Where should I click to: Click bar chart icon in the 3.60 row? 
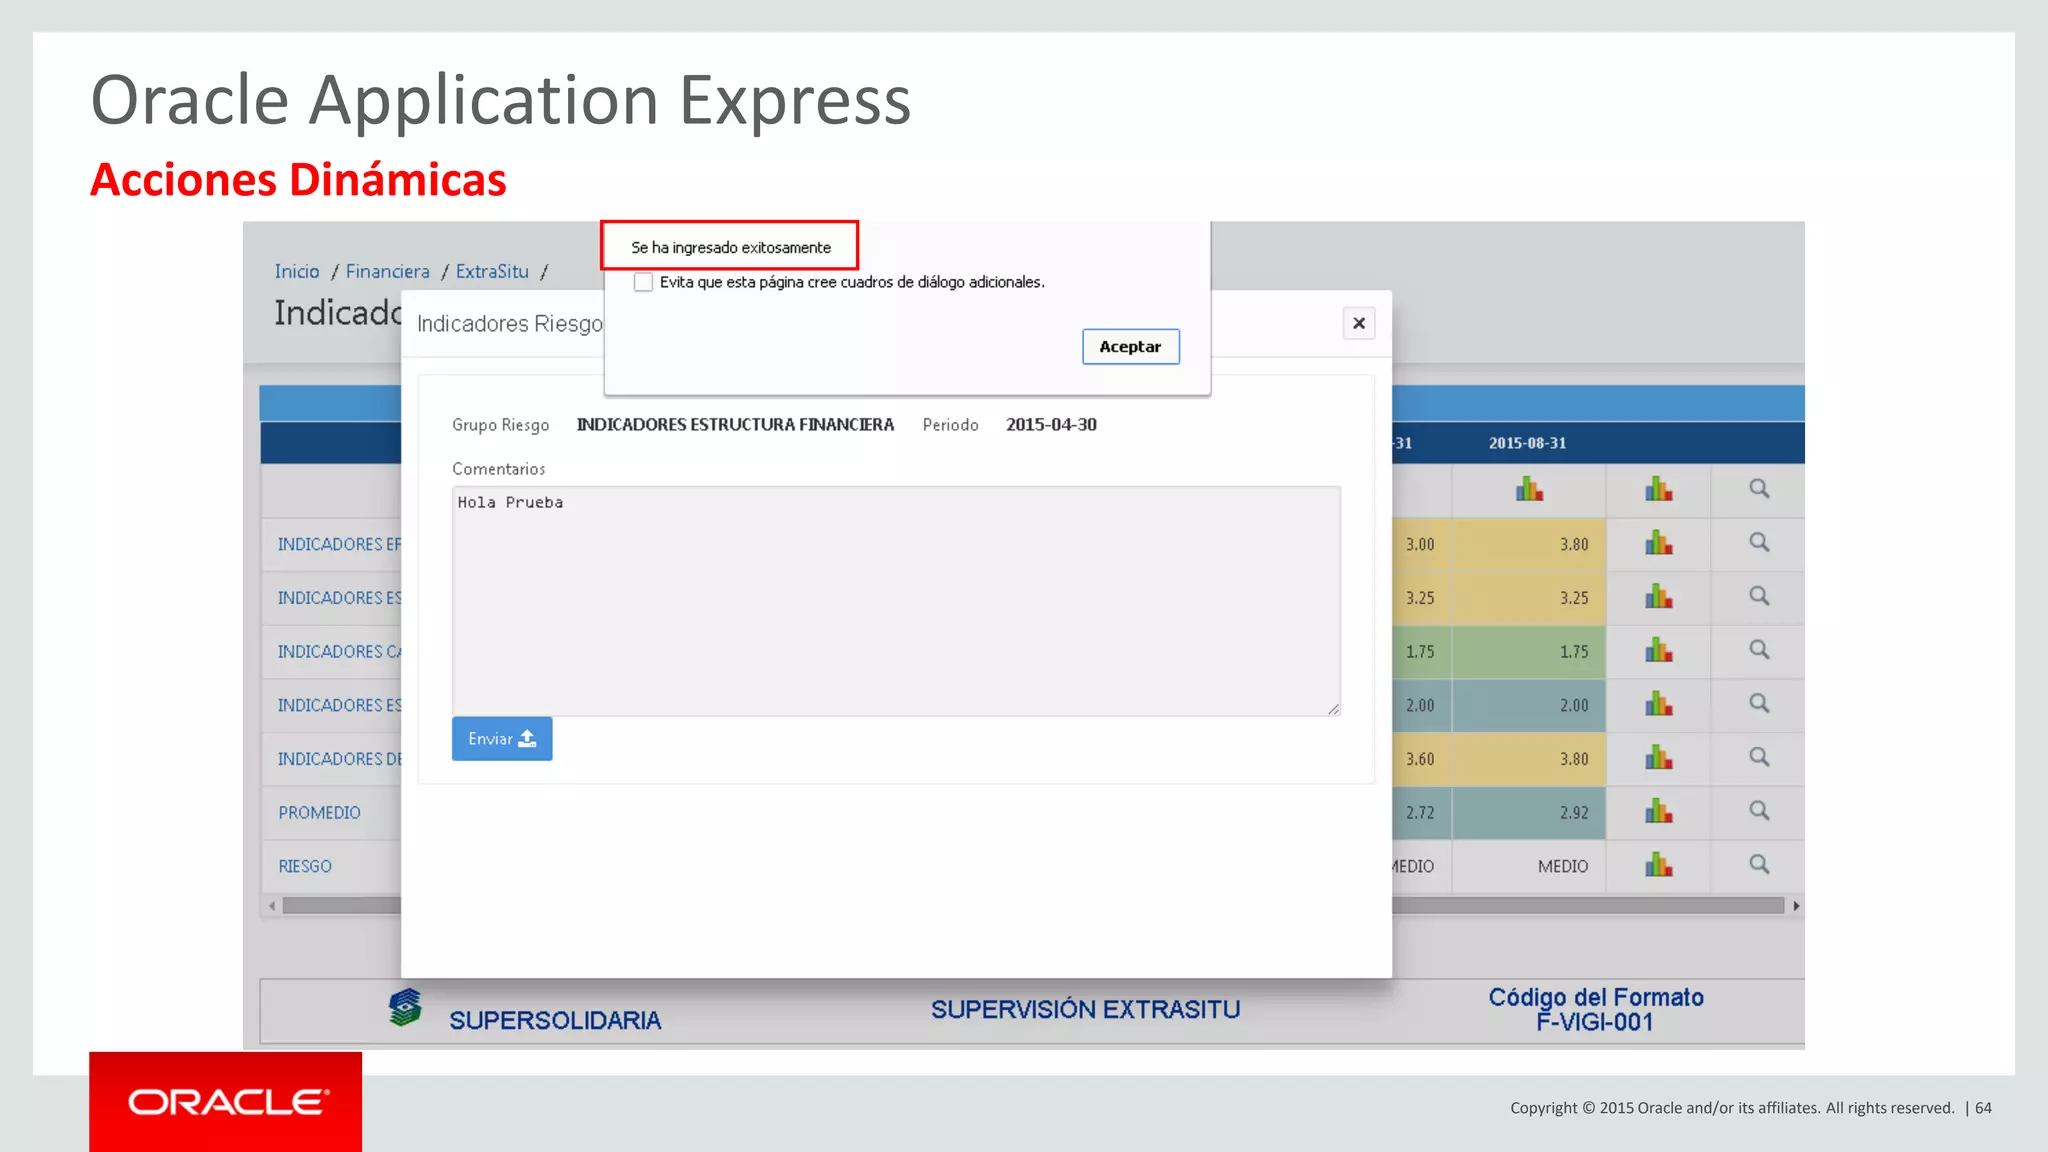point(1658,758)
